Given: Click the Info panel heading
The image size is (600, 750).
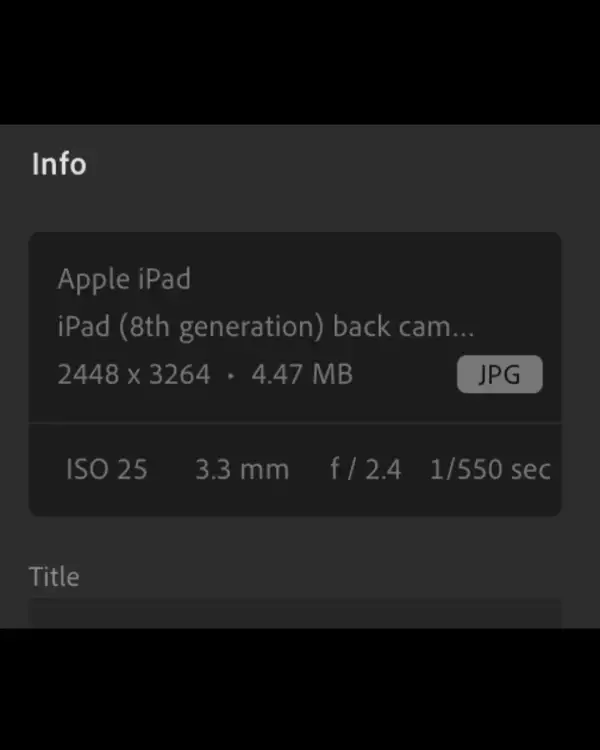Looking at the screenshot, I should tap(59, 164).
